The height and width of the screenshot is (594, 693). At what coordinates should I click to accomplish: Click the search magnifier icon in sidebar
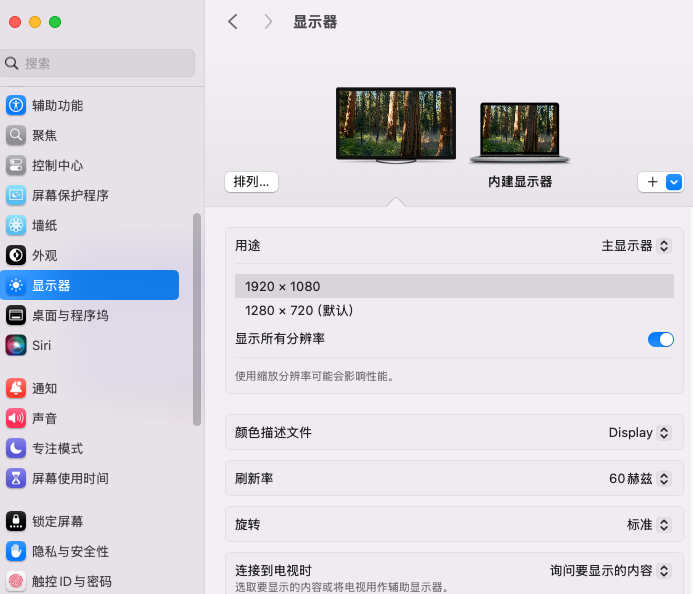[x=11, y=63]
